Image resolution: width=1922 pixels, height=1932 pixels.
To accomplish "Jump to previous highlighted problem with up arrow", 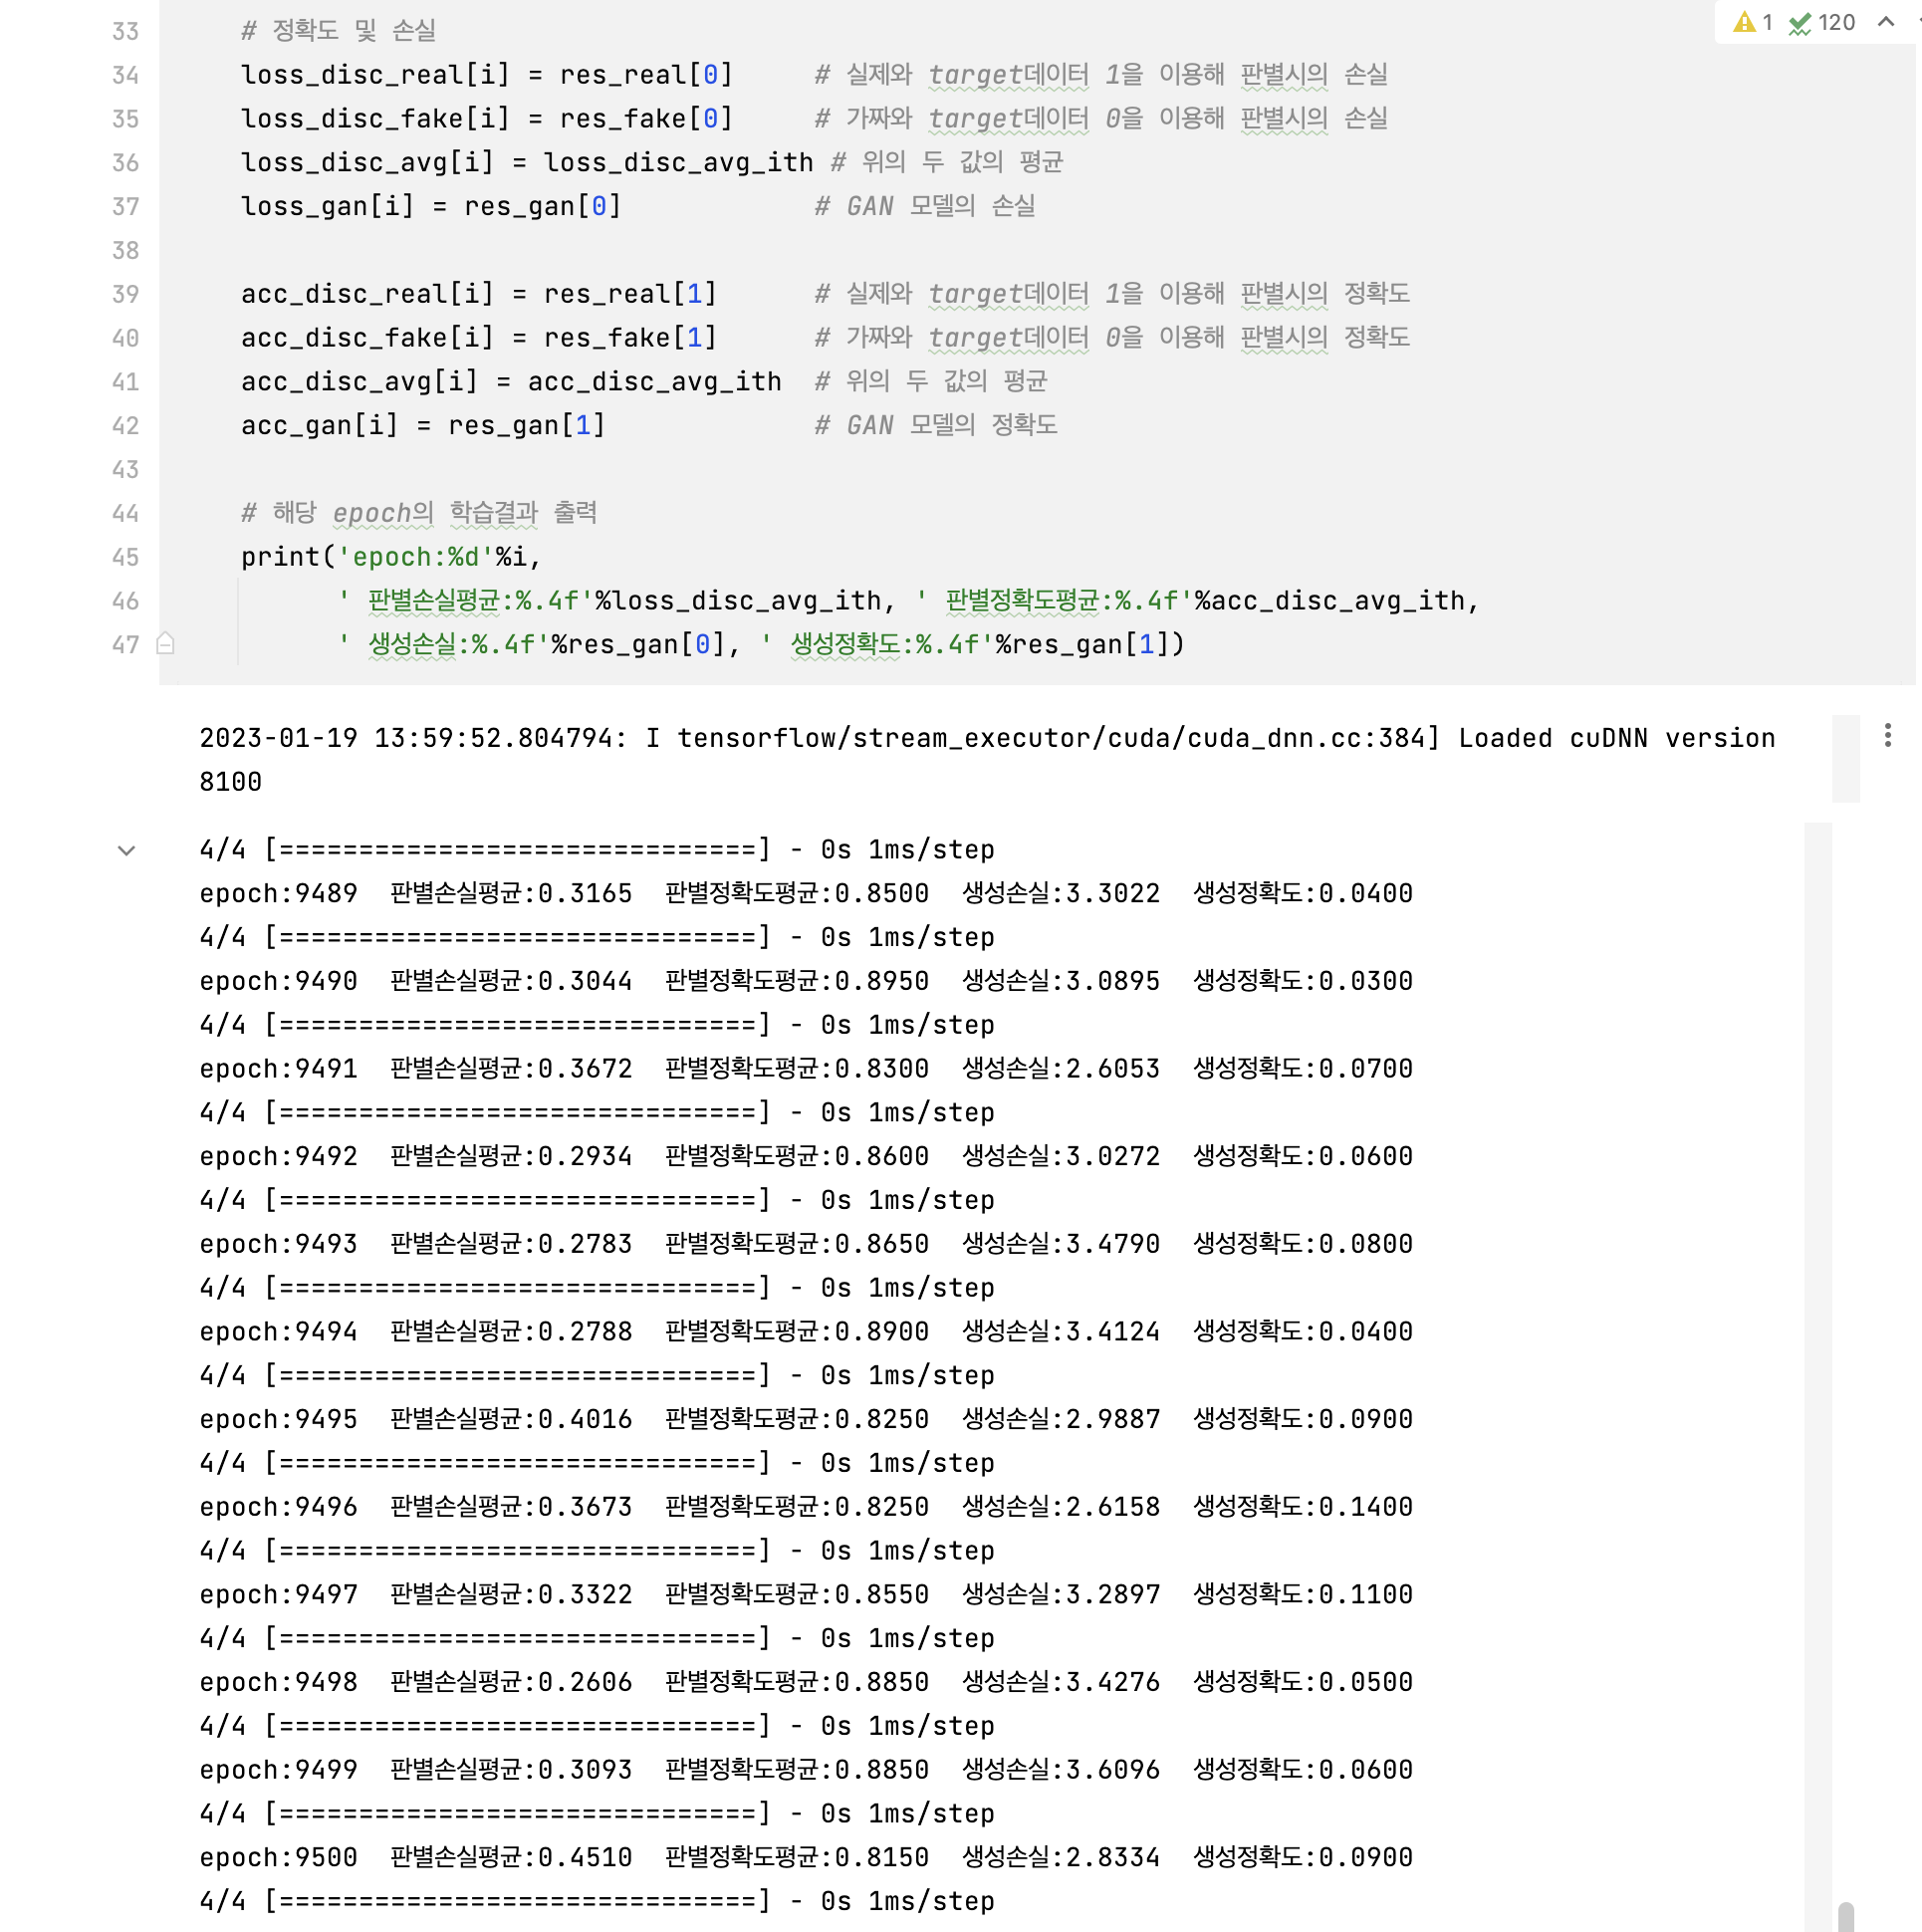I will pyautogui.click(x=1886, y=22).
